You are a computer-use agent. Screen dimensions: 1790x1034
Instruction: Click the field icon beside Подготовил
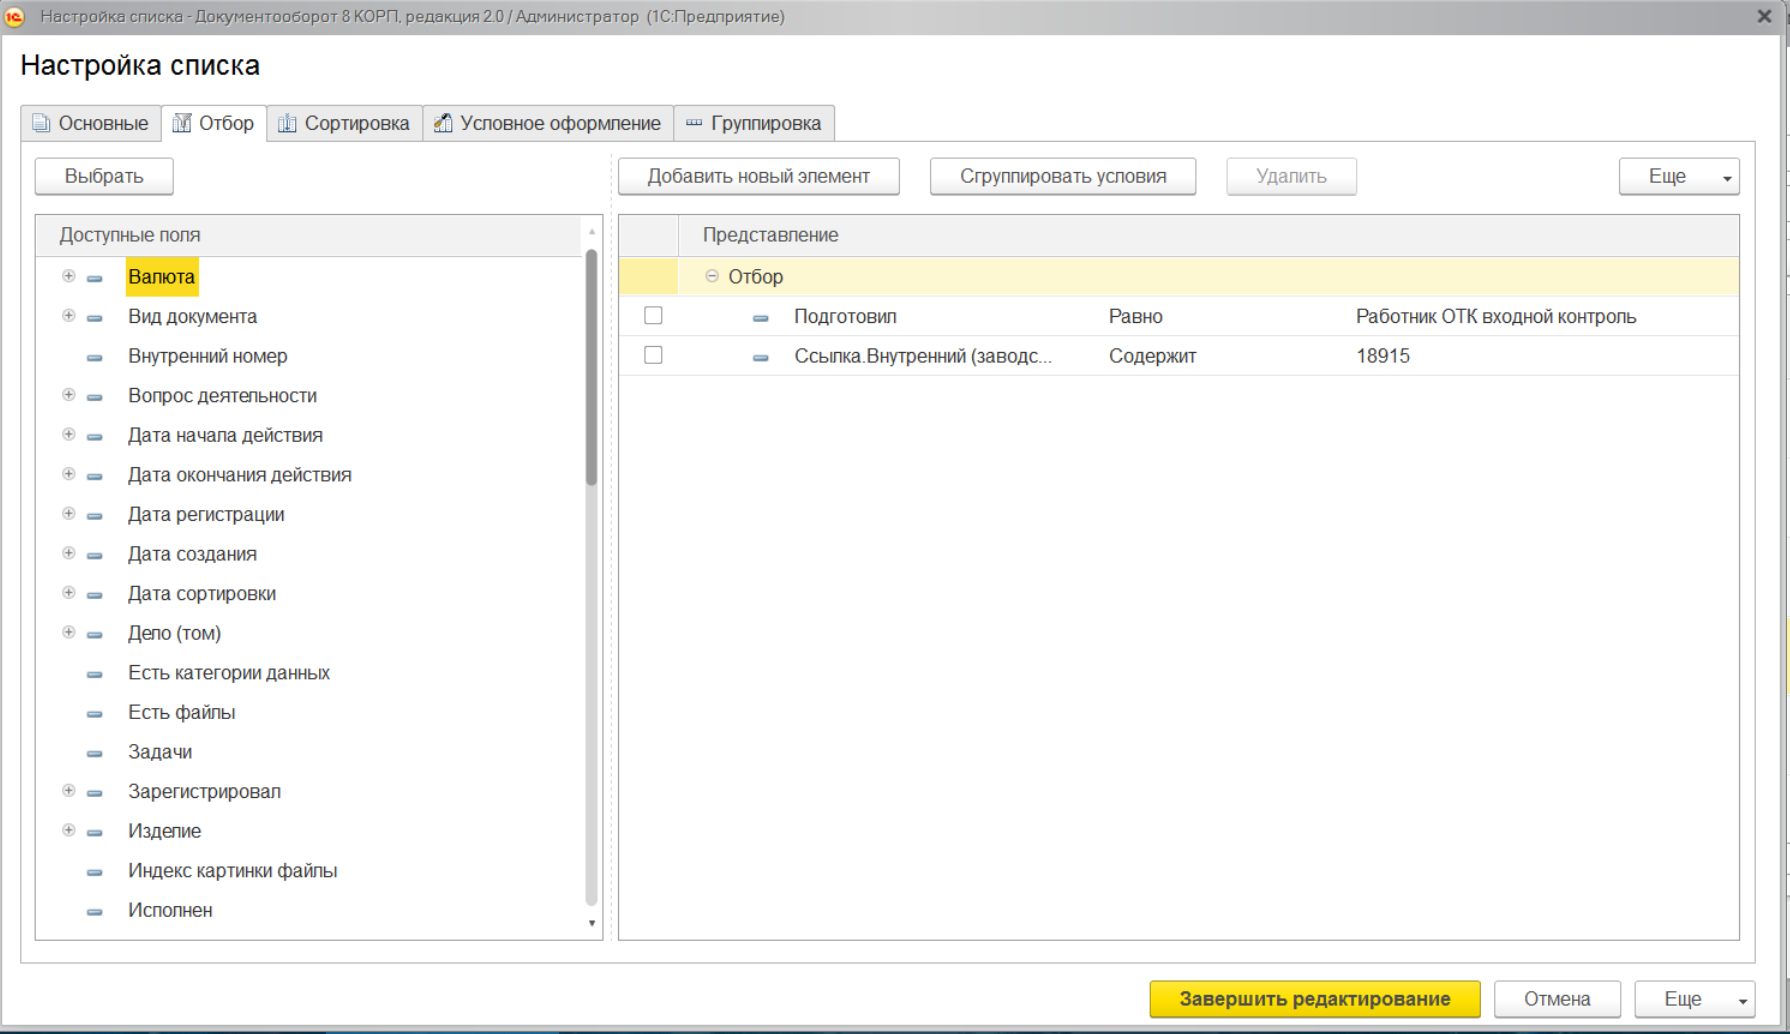click(x=761, y=317)
